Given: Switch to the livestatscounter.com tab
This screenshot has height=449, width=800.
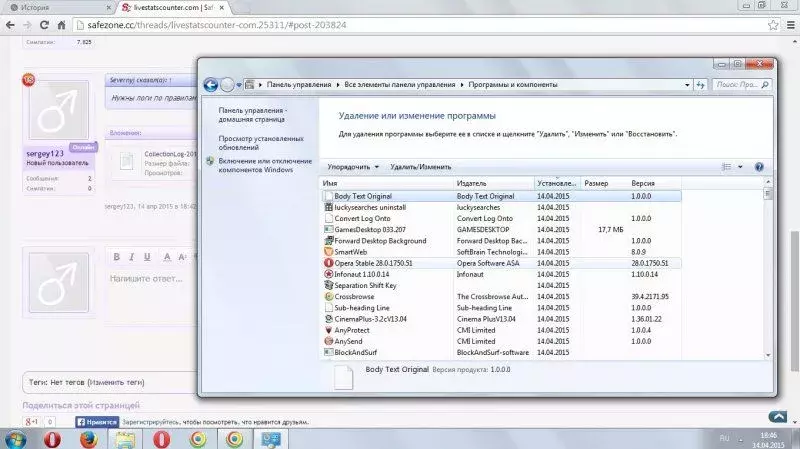Looking at the screenshot, I should click(x=173, y=8).
